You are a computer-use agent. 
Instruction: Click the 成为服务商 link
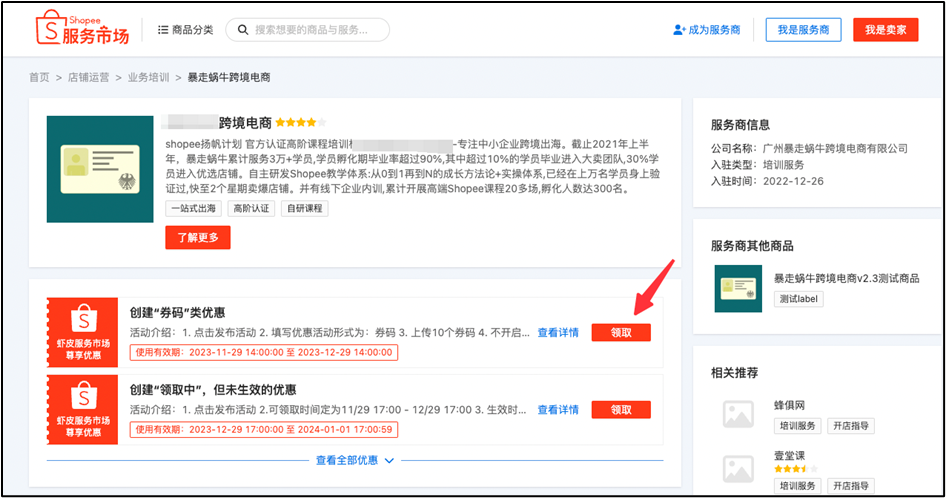(706, 30)
